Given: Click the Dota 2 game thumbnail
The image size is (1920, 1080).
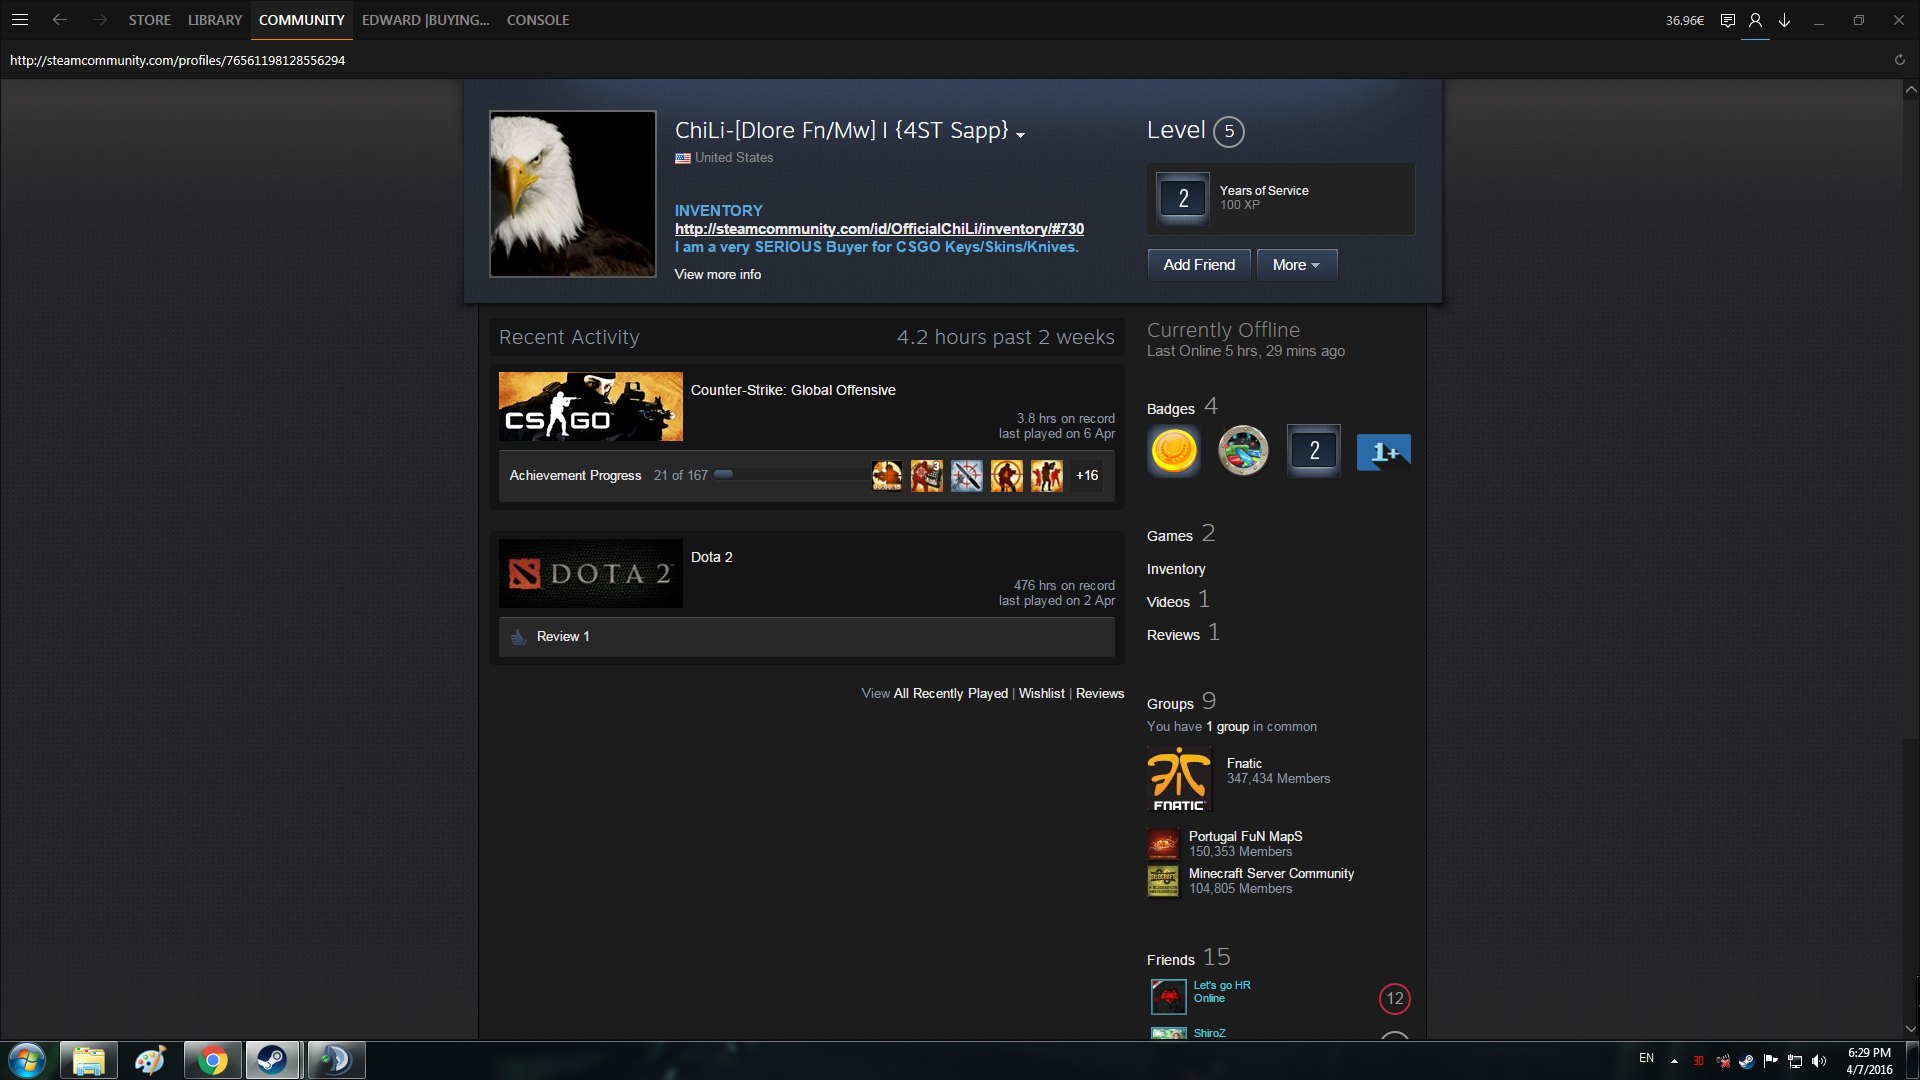Looking at the screenshot, I should (x=590, y=573).
